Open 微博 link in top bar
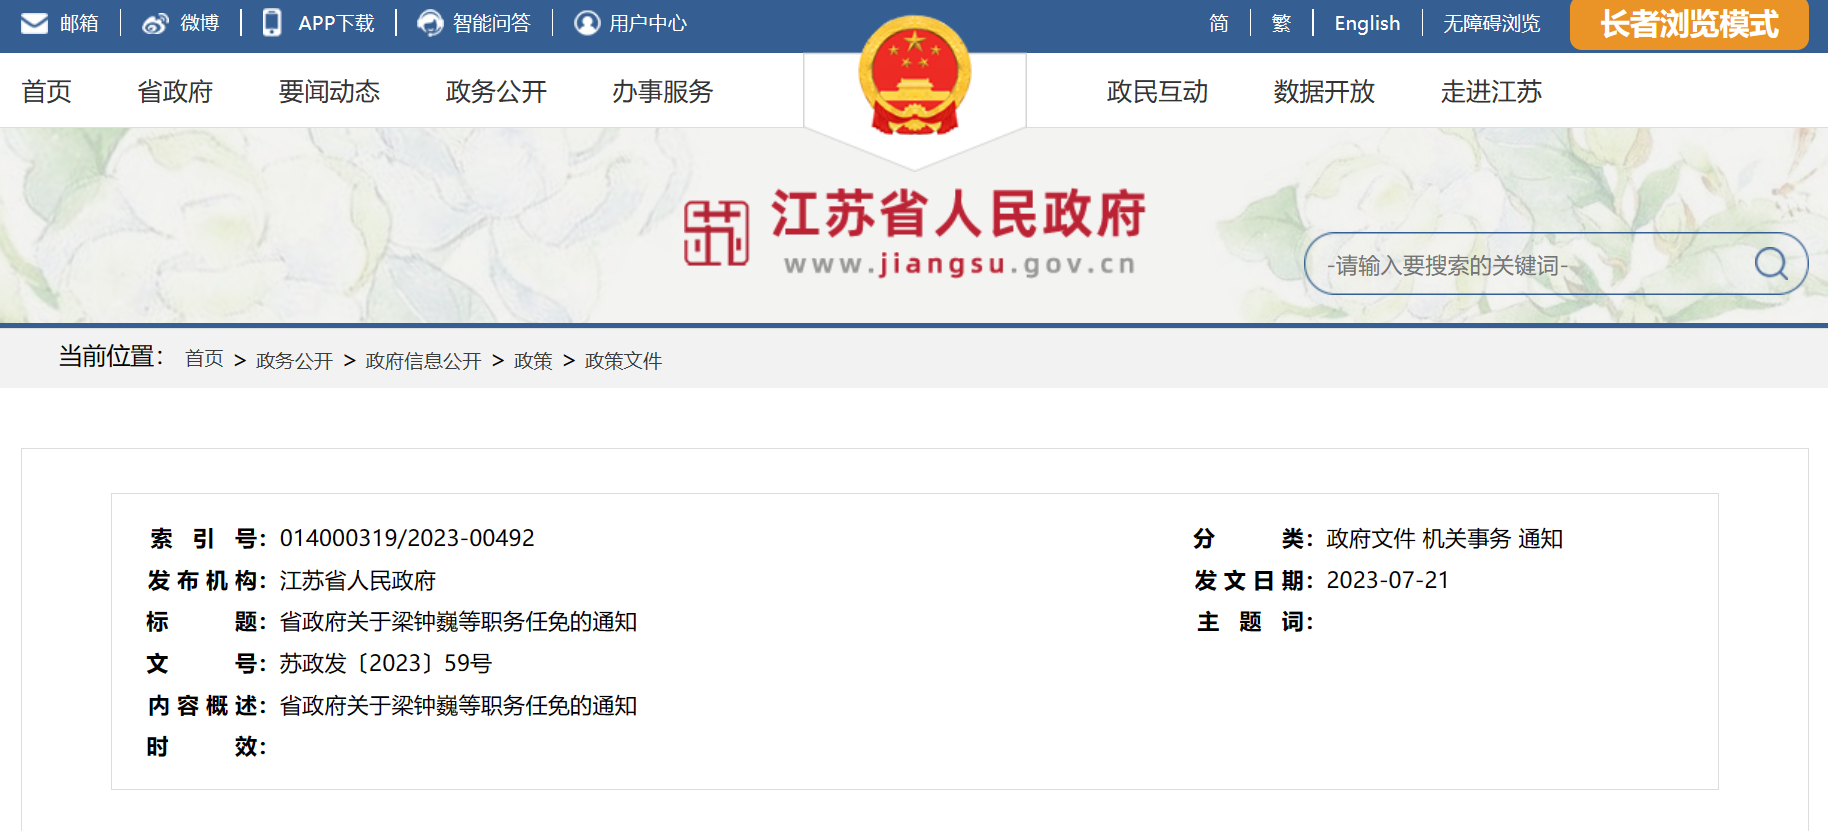The image size is (1828, 831). point(199,23)
